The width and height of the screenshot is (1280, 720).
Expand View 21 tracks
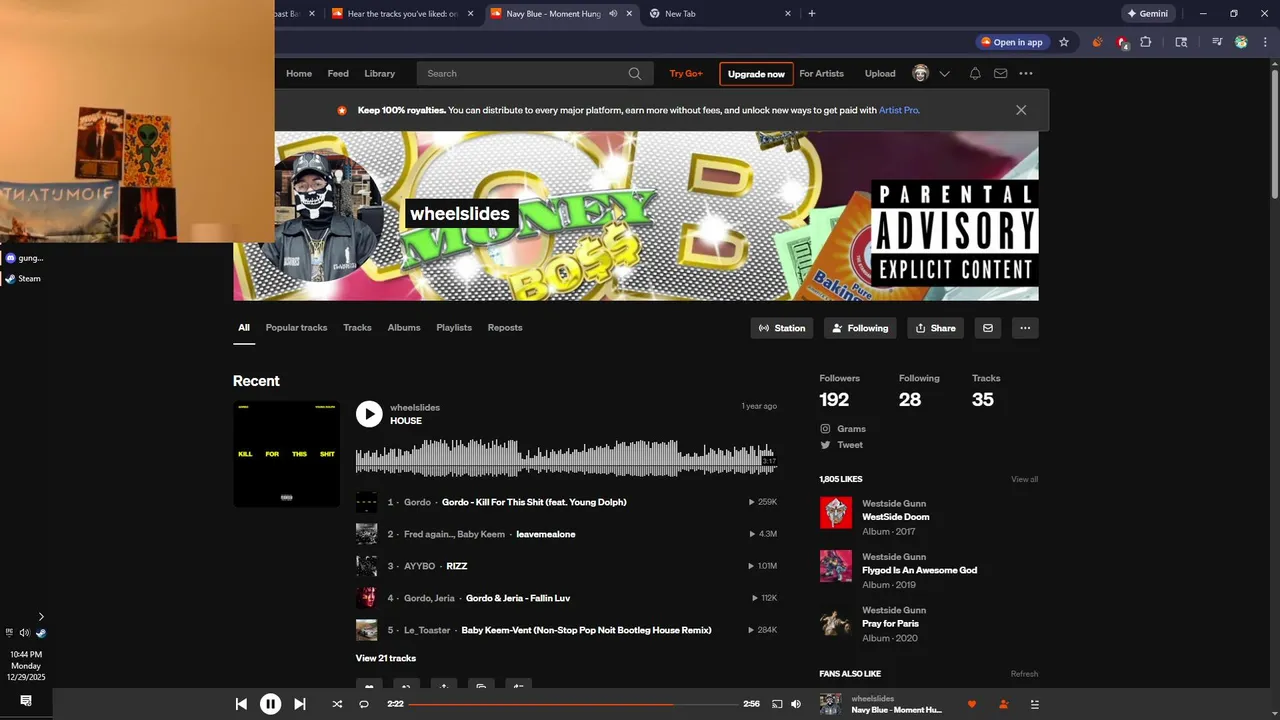tap(385, 658)
